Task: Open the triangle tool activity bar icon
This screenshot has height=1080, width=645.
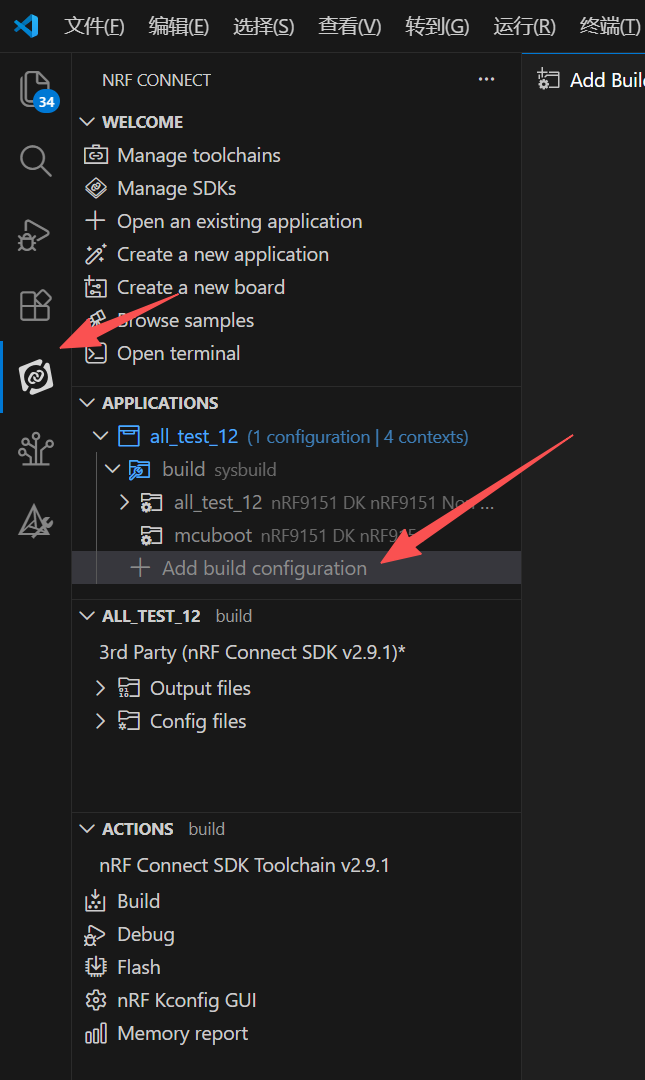Action: tap(35, 521)
